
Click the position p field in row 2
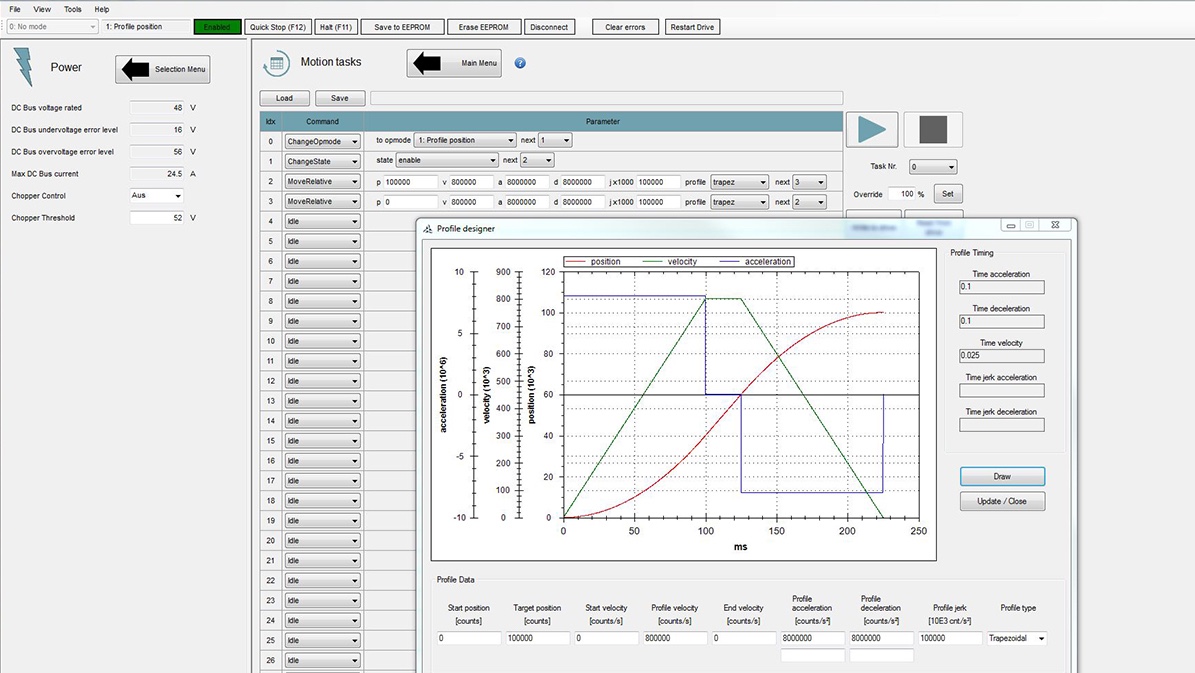411,182
